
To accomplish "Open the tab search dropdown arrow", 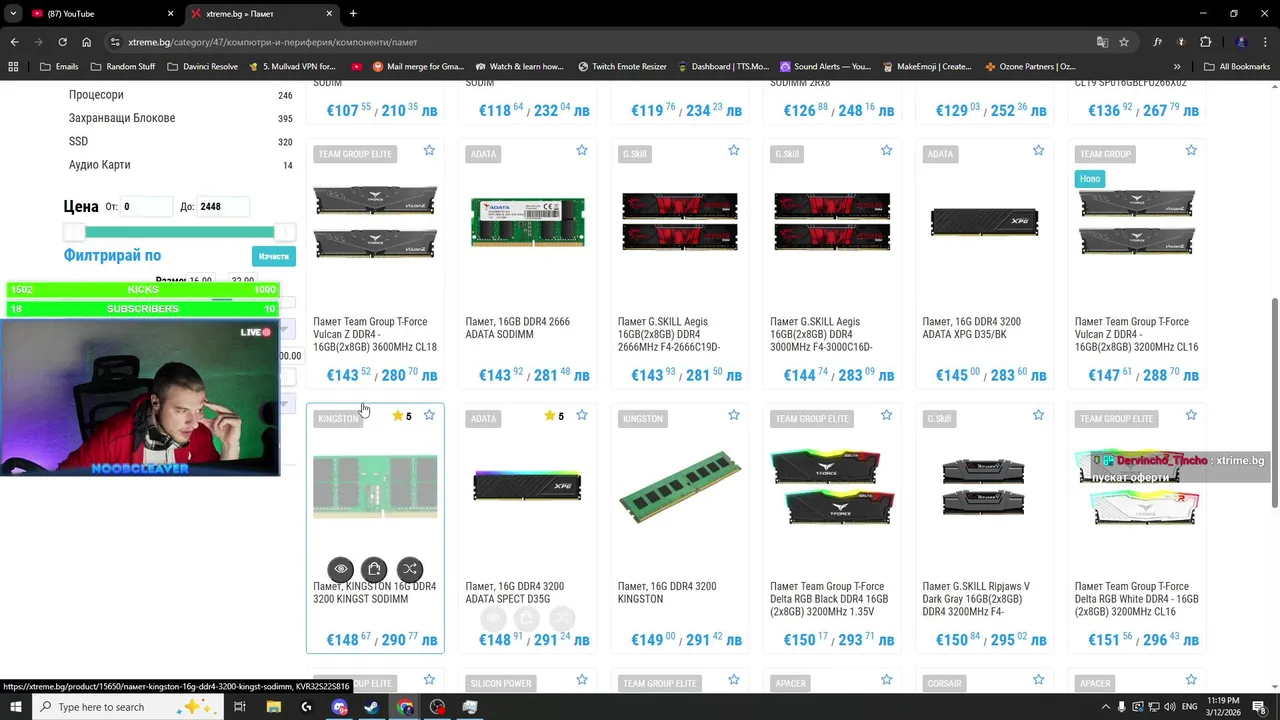I will pos(13,14).
